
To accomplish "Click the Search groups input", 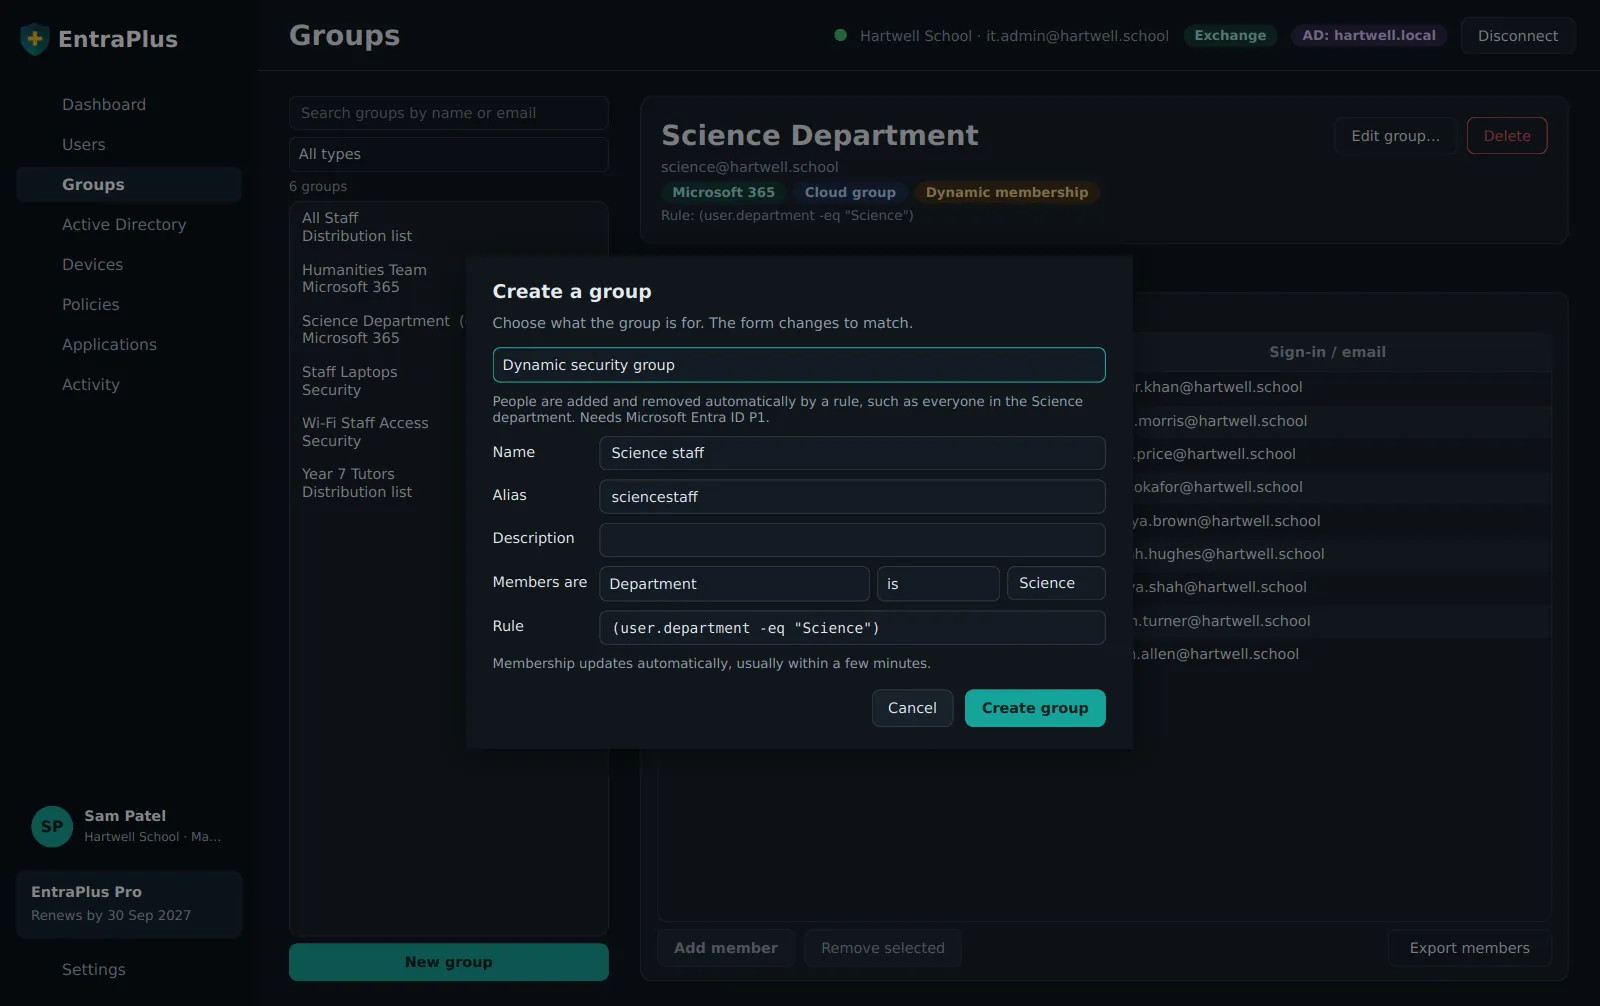I will point(448,113).
